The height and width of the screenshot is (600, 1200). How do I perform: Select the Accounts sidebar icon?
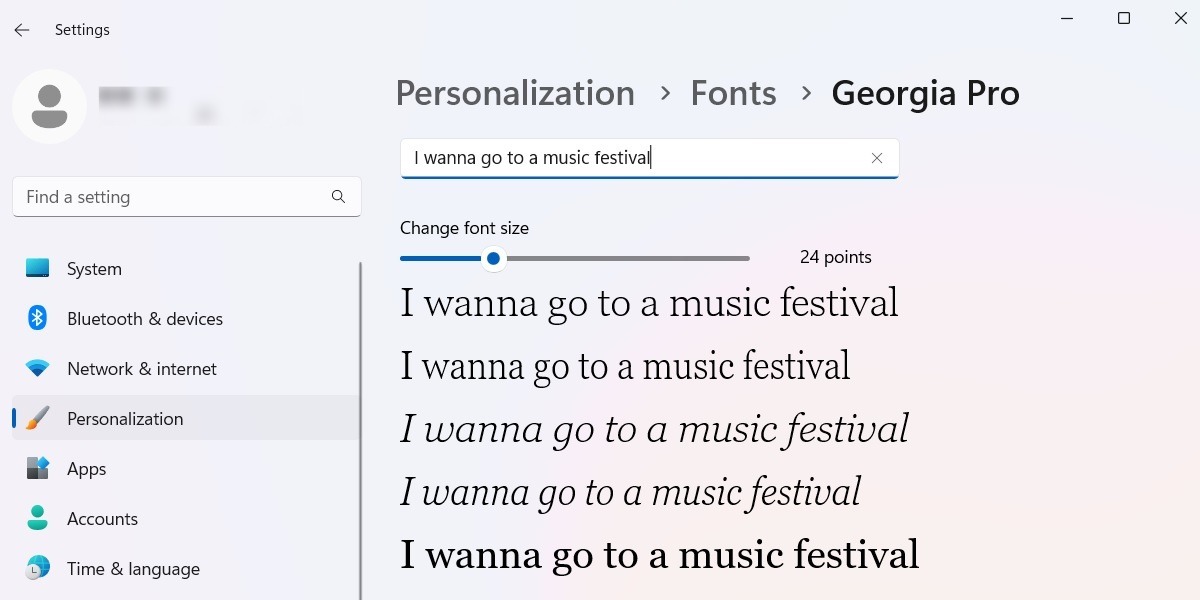(x=38, y=518)
